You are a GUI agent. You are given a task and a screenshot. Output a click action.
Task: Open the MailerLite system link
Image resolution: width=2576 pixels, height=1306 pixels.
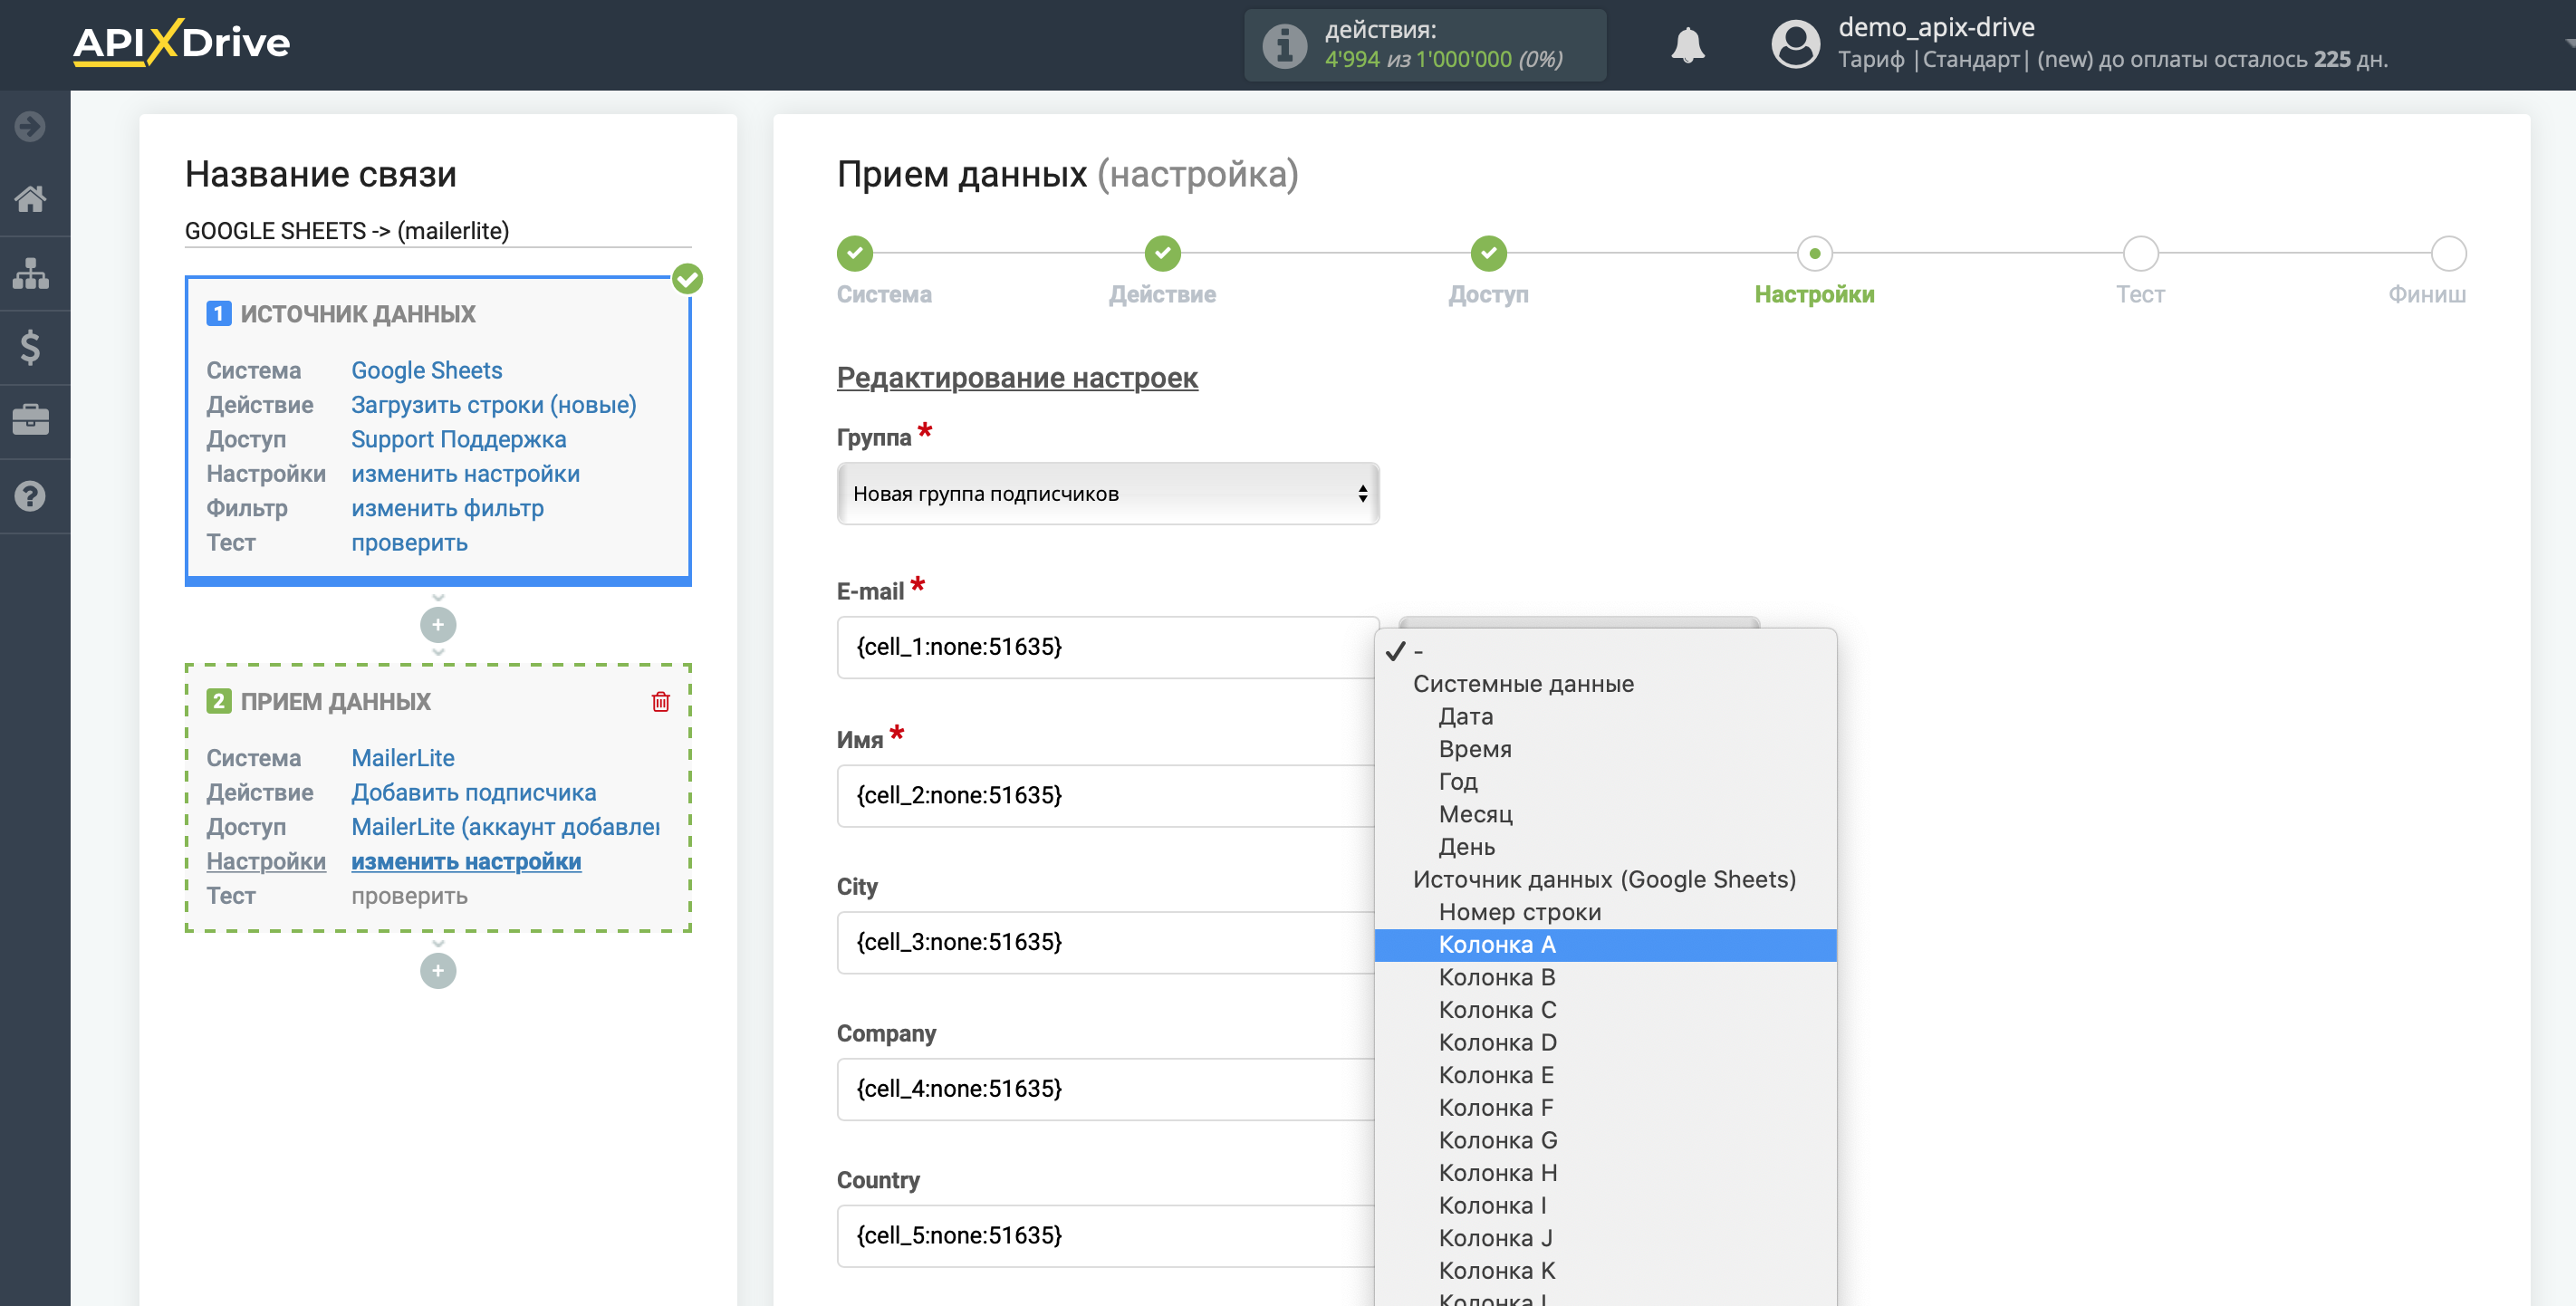click(x=402, y=758)
